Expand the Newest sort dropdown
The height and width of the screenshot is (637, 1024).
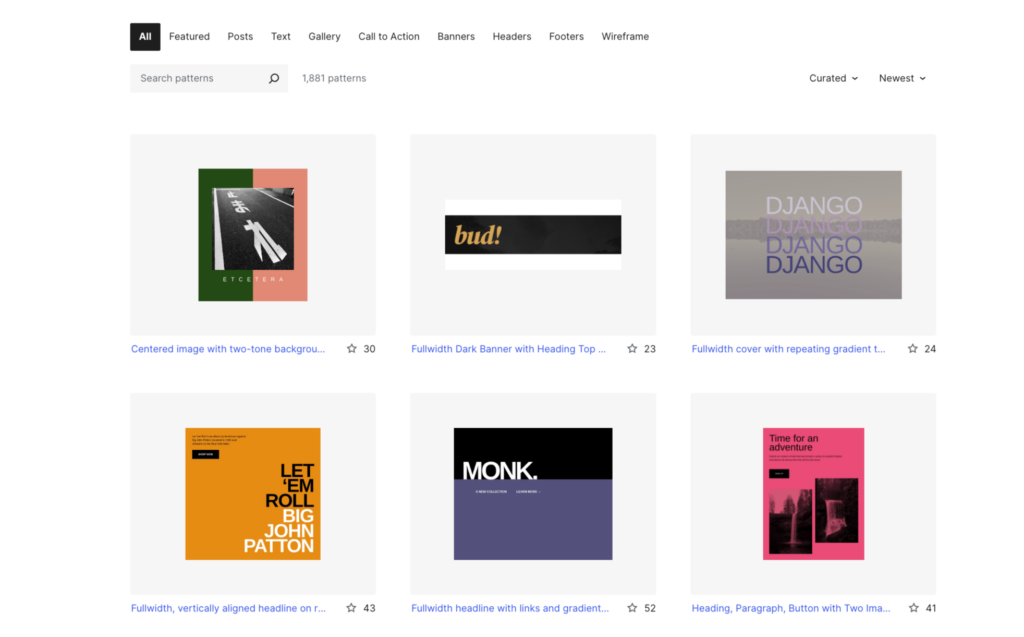902,78
